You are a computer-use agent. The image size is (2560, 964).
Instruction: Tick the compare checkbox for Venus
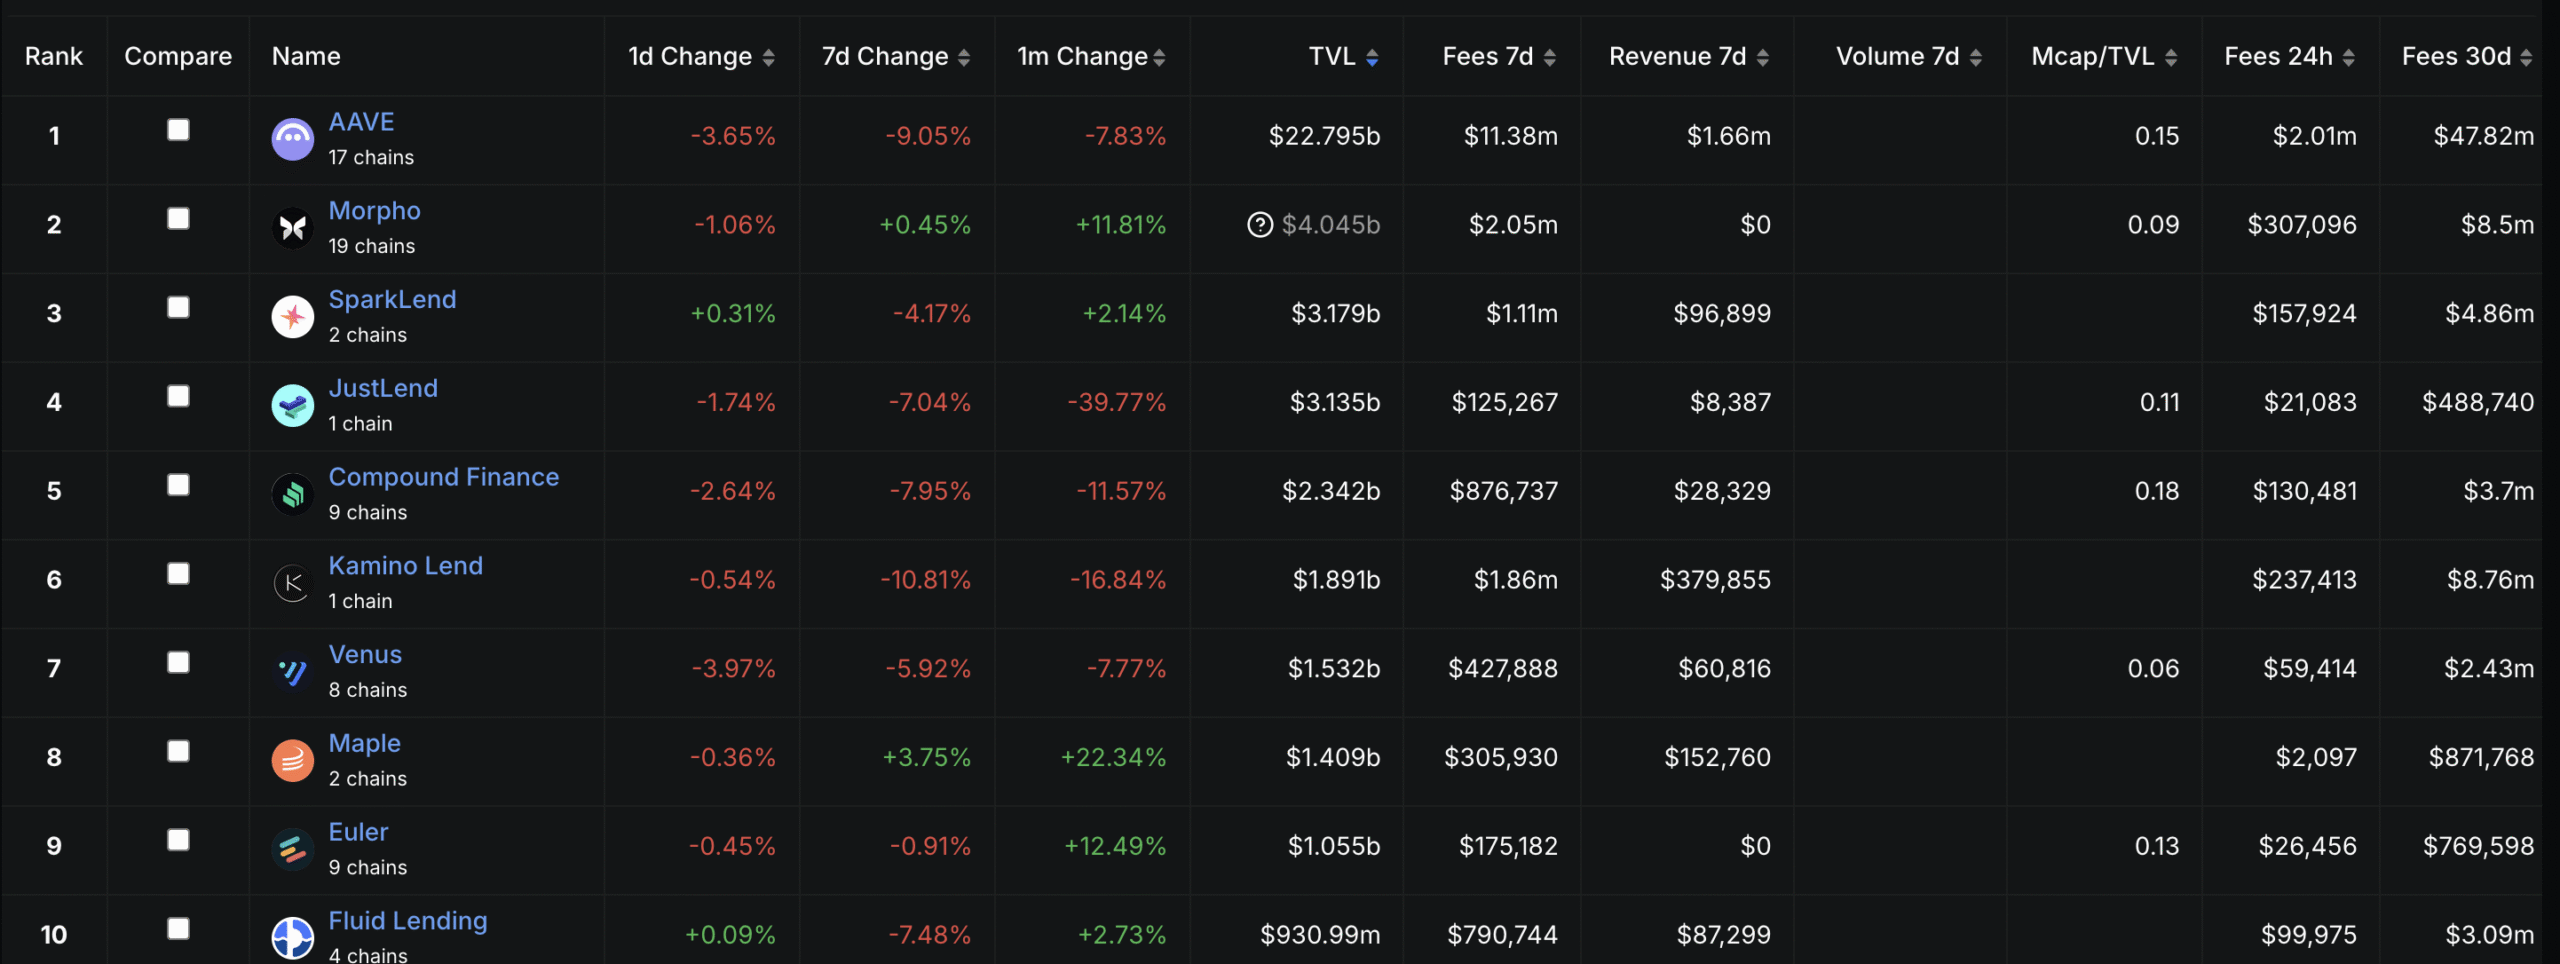coord(178,662)
